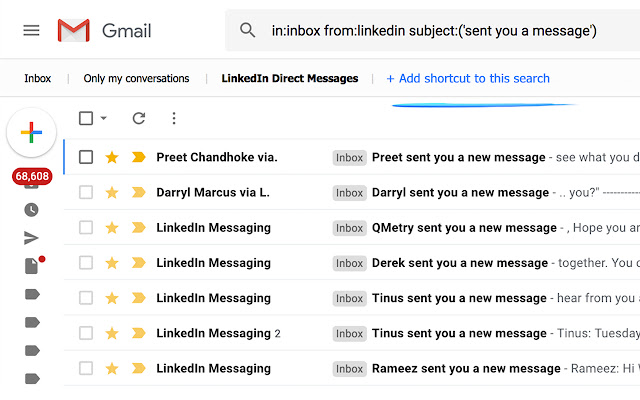640x400 pixels.
Task: Open the Sent arrow icon in sidebar
Action: coord(31,238)
